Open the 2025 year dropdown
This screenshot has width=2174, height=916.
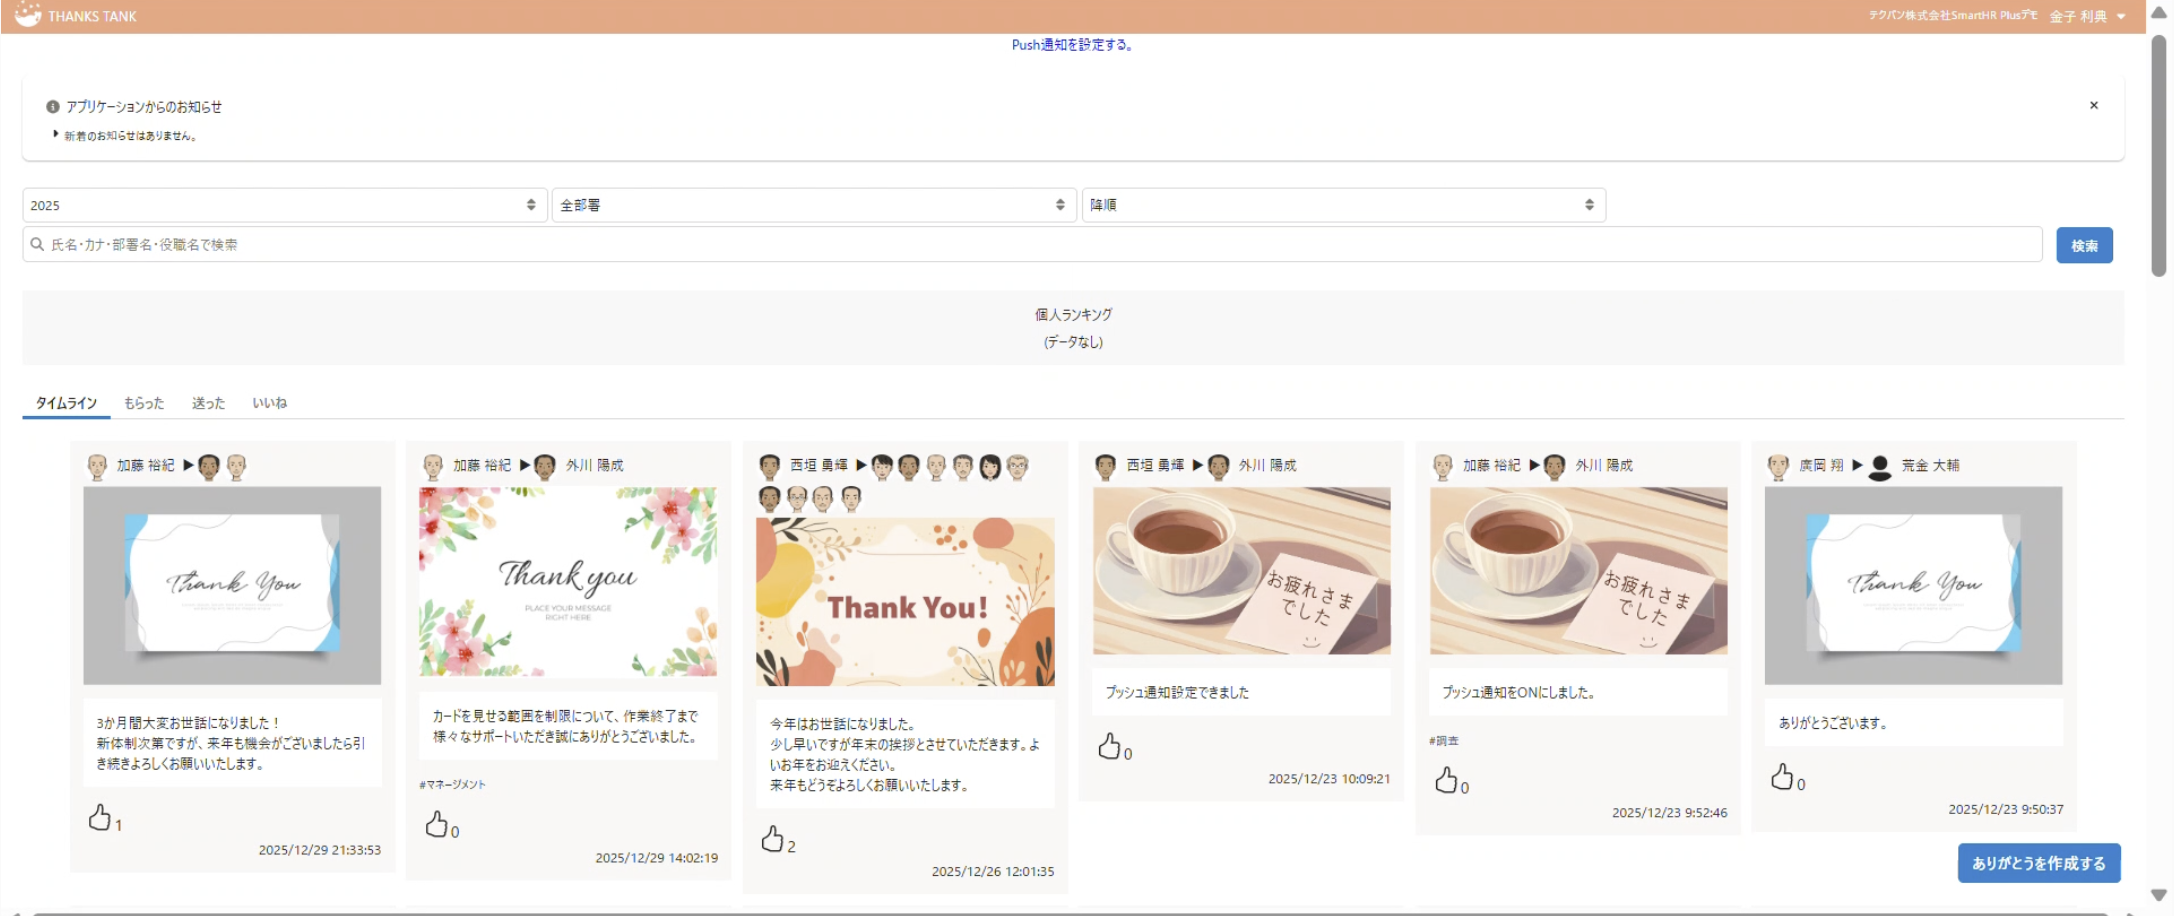coord(285,205)
